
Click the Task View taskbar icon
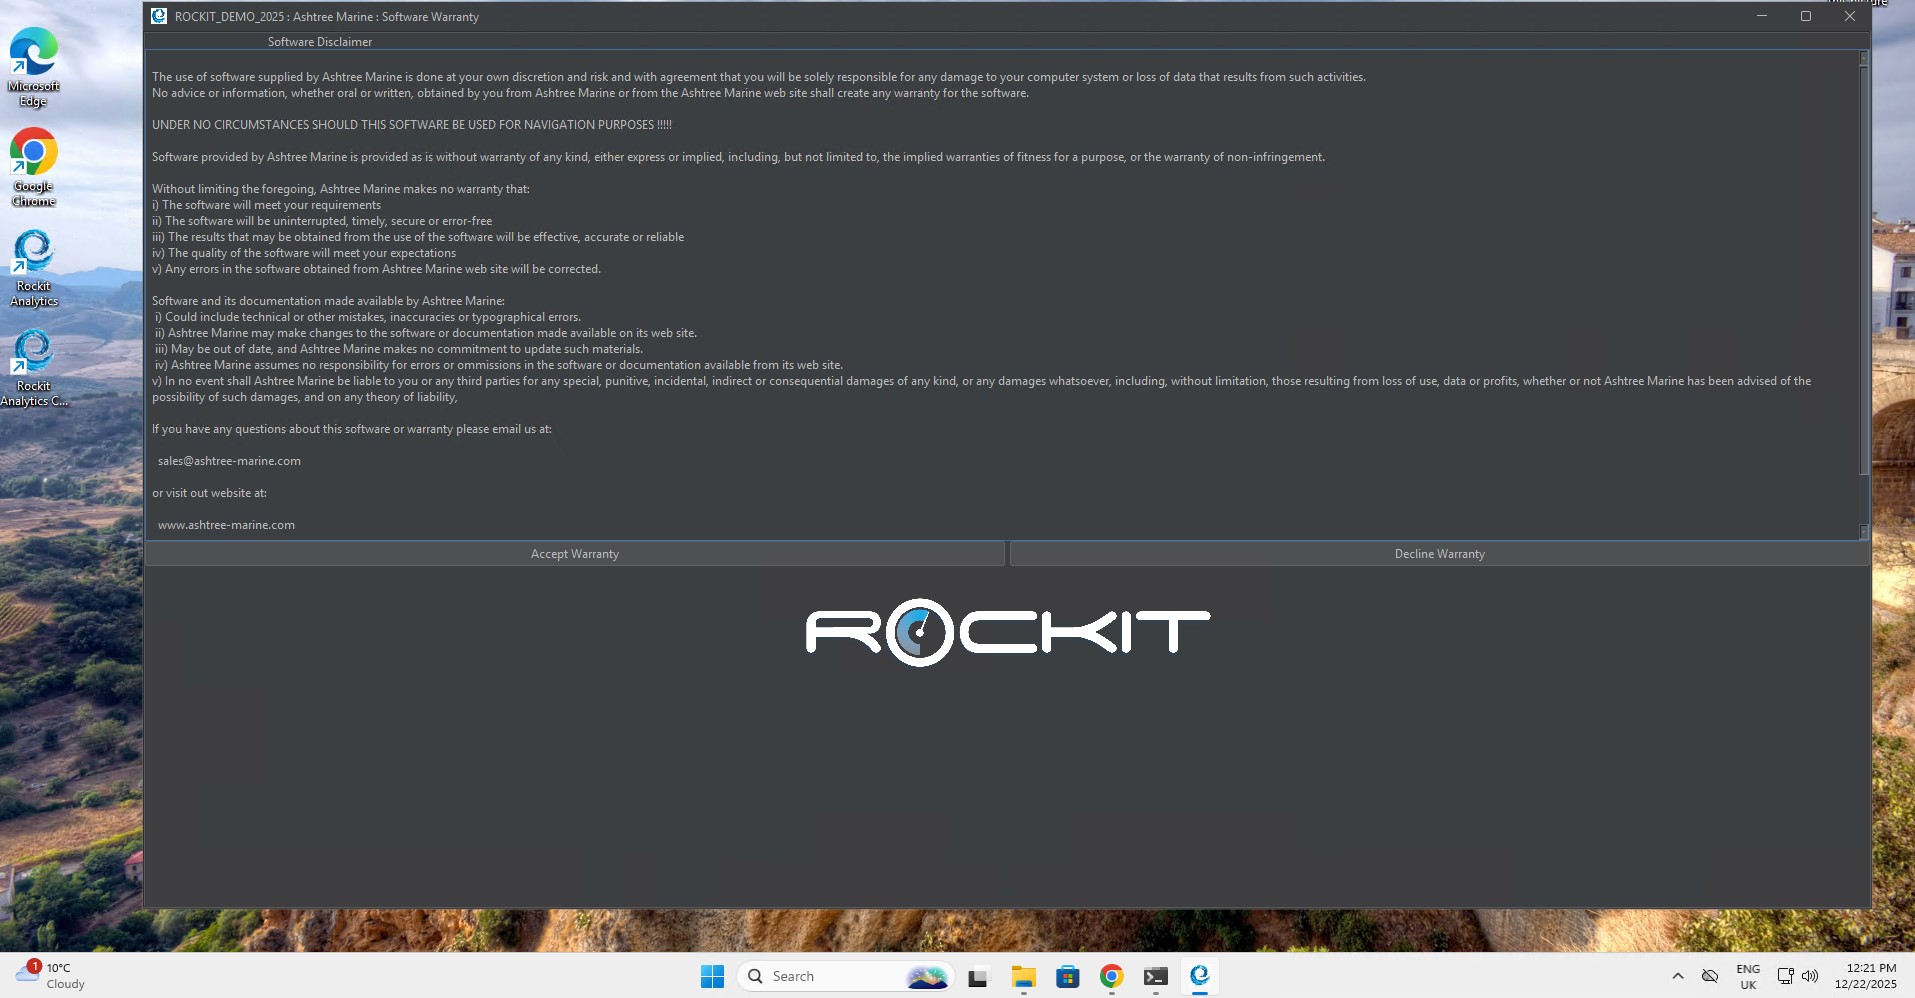[978, 977]
